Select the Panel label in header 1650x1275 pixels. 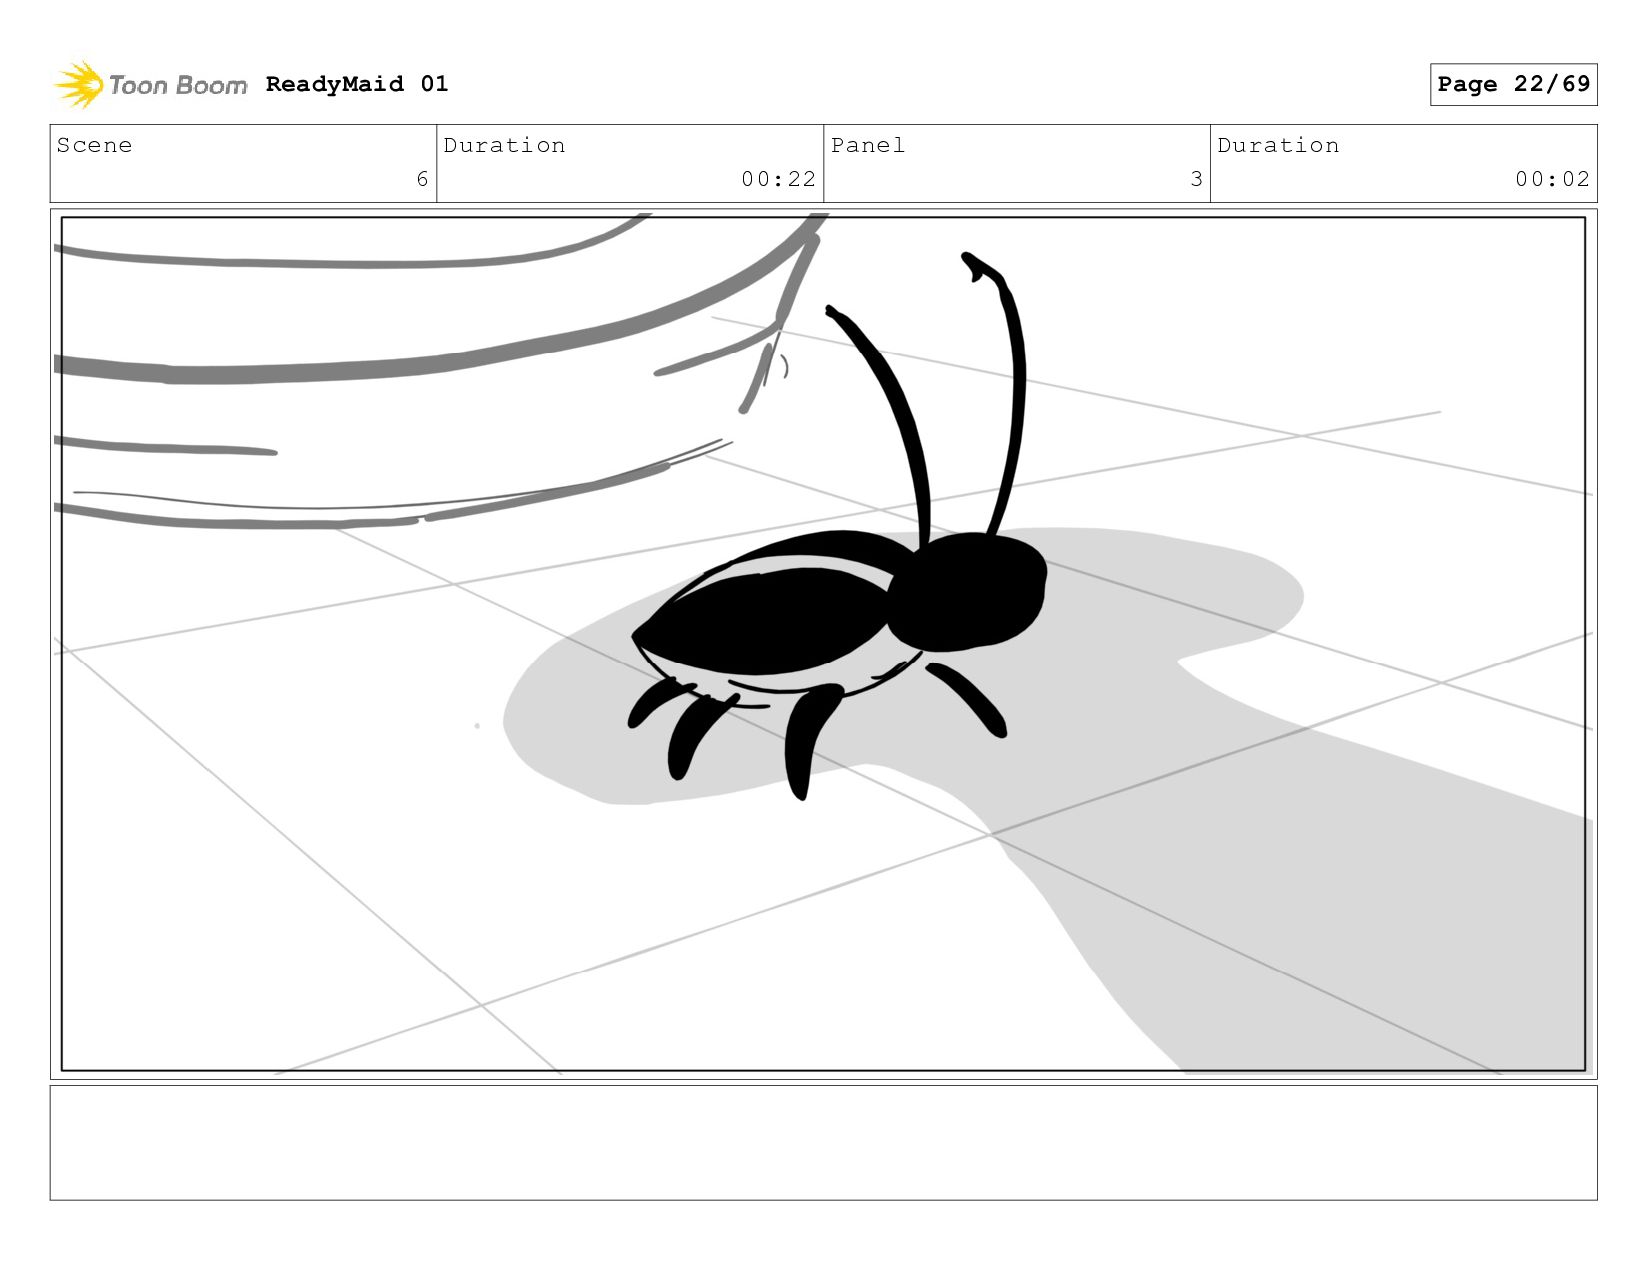pos(868,145)
